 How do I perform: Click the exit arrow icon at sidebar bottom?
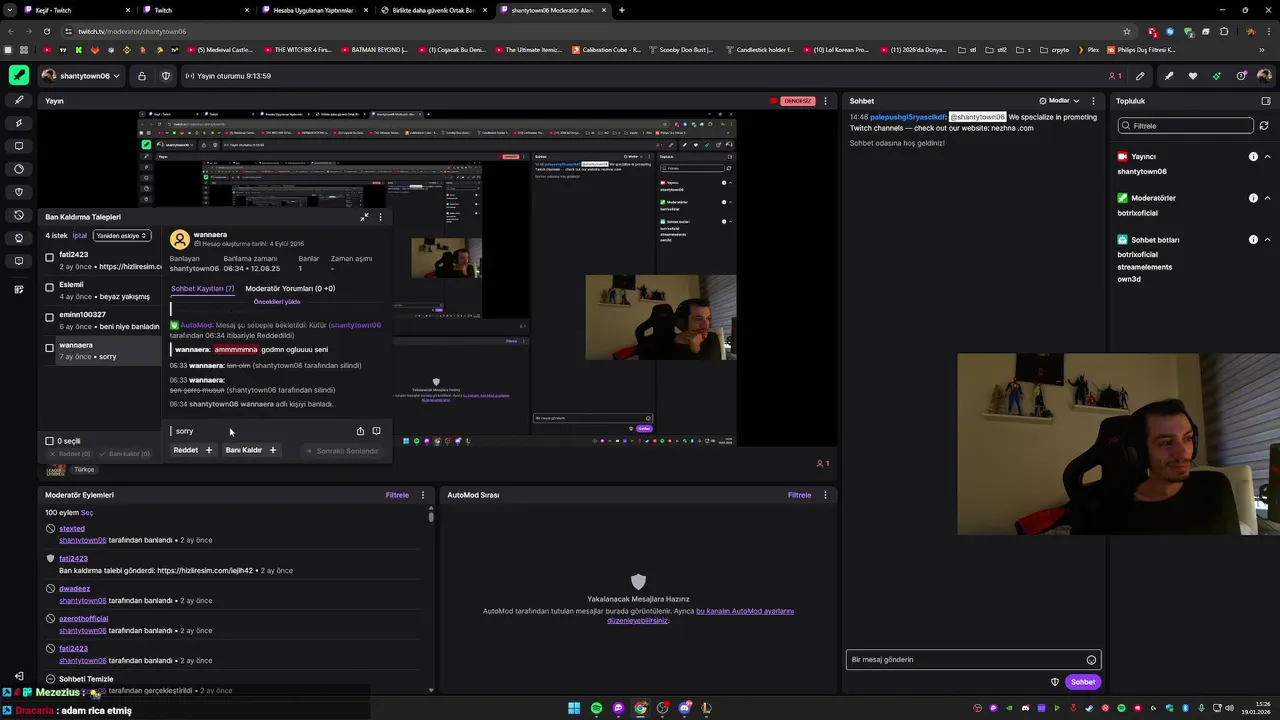[x=18, y=676]
